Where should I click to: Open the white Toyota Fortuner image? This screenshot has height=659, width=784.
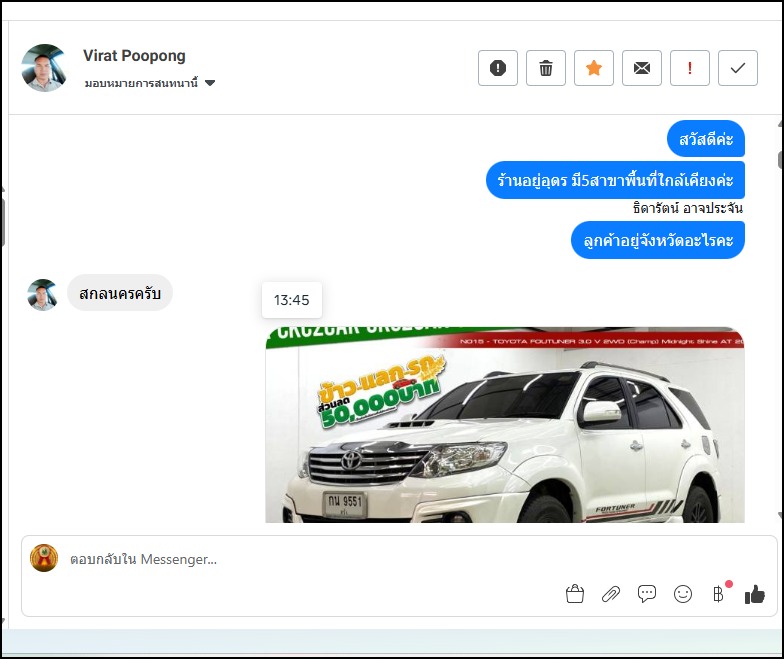(504, 424)
